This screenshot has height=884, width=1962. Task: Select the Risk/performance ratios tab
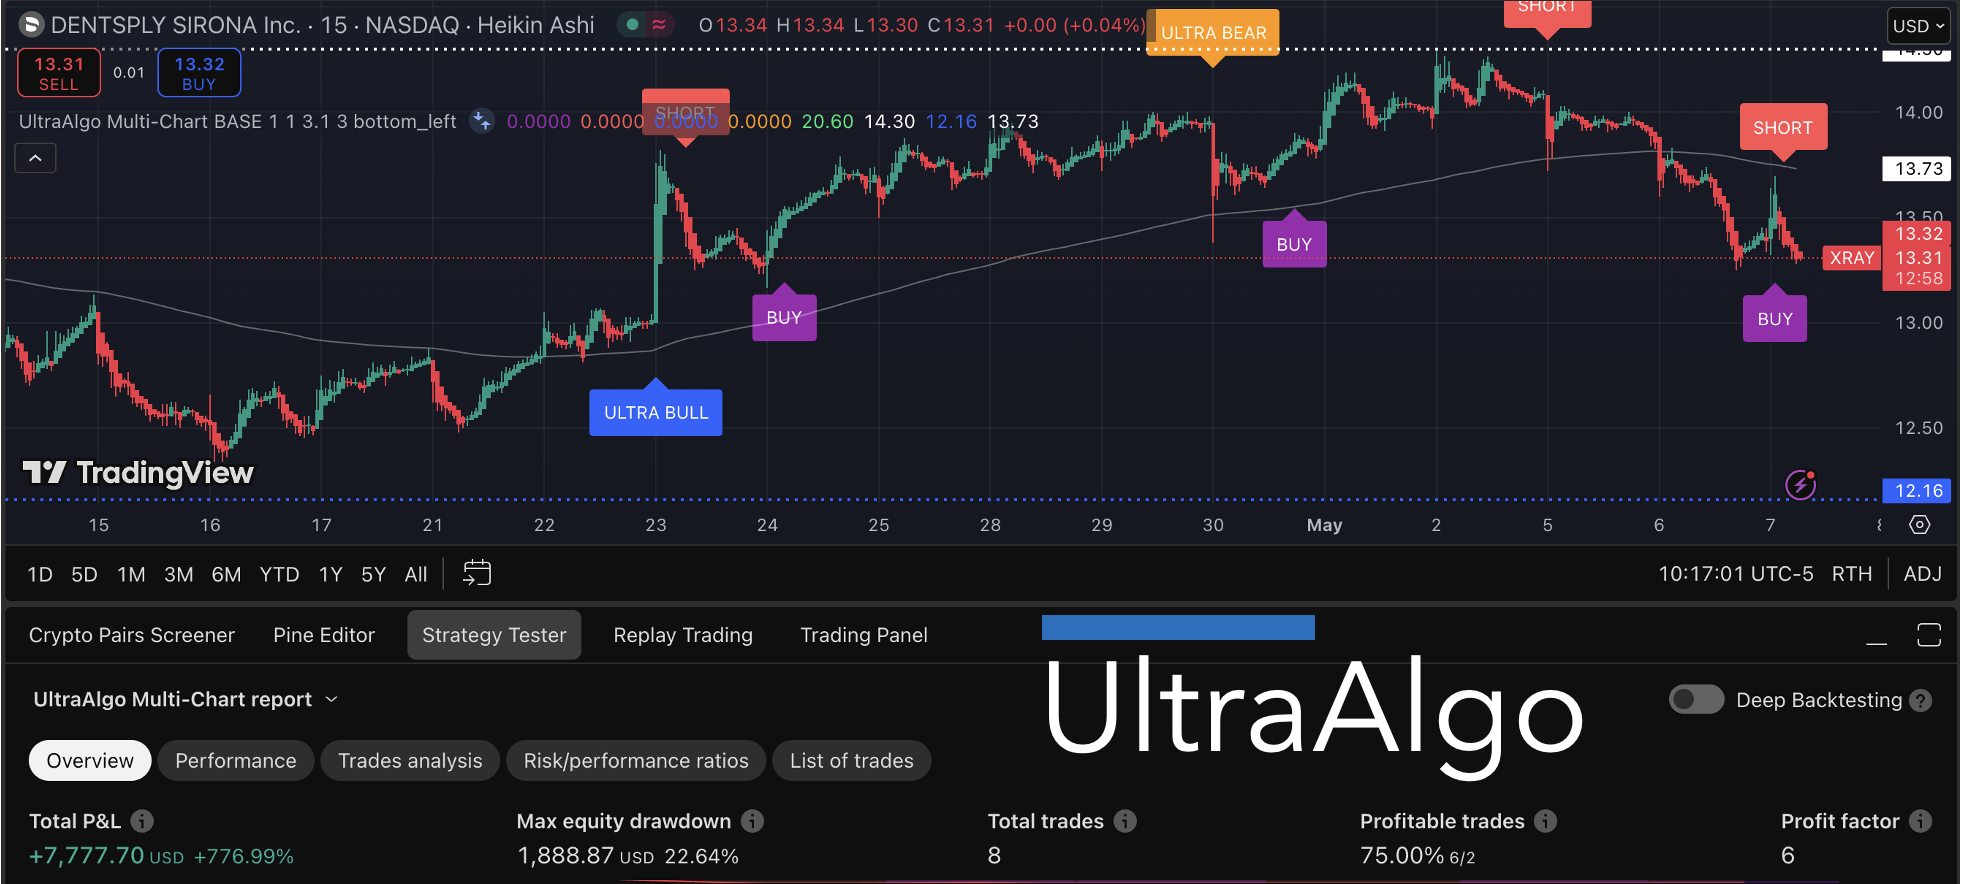point(636,761)
